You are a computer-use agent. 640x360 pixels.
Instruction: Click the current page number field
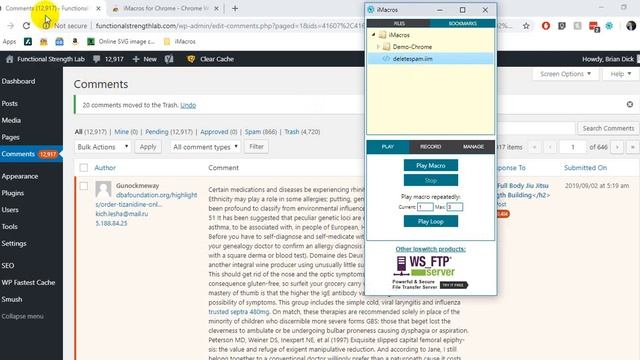point(573,147)
